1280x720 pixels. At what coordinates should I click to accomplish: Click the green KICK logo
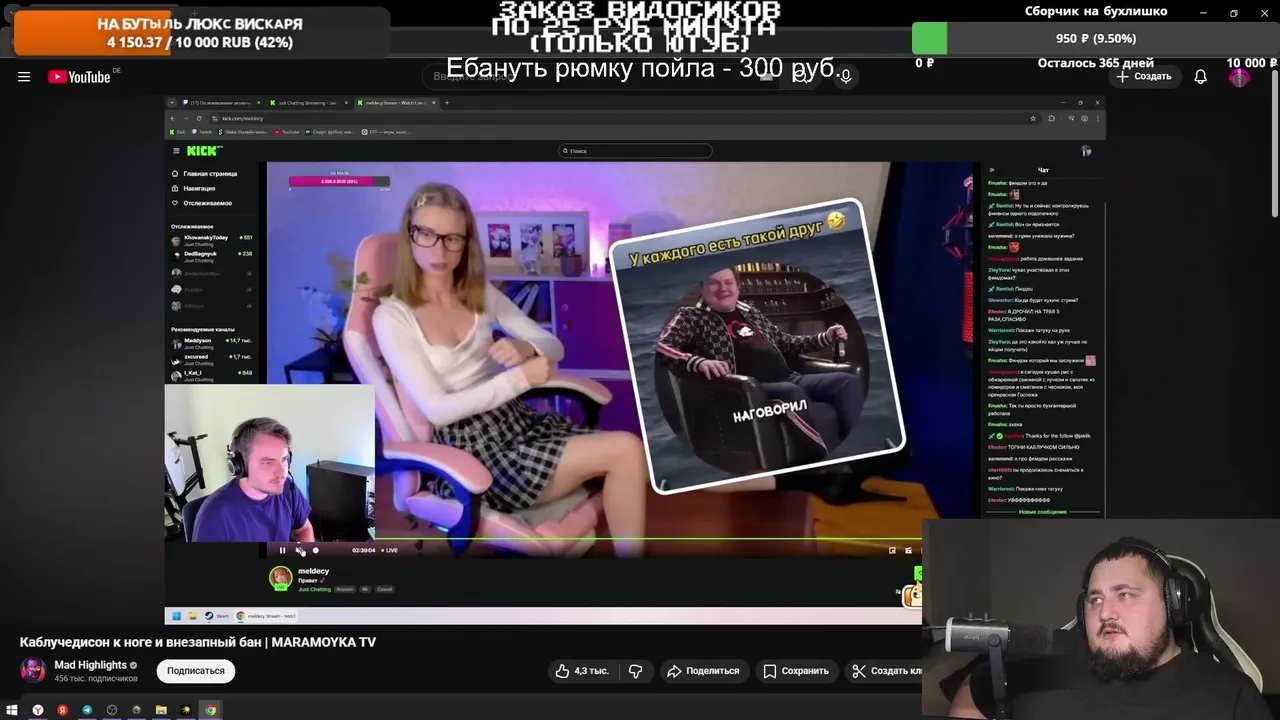(x=203, y=151)
